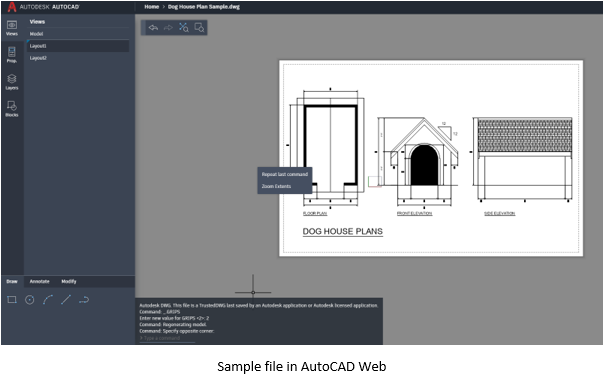The width and height of the screenshot is (605, 376).
Task: Select the Layout2 view
Action: (78, 58)
